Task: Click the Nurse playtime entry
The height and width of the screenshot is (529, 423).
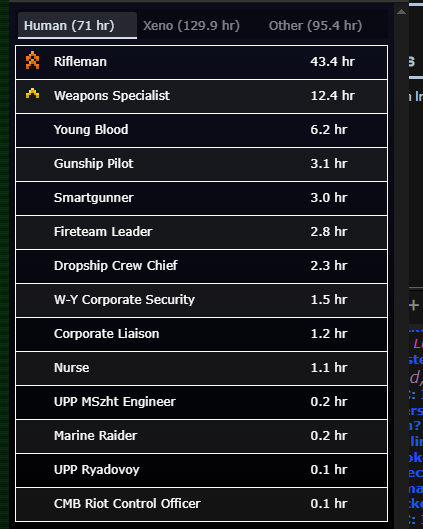Action: click(x=201, y=369)
